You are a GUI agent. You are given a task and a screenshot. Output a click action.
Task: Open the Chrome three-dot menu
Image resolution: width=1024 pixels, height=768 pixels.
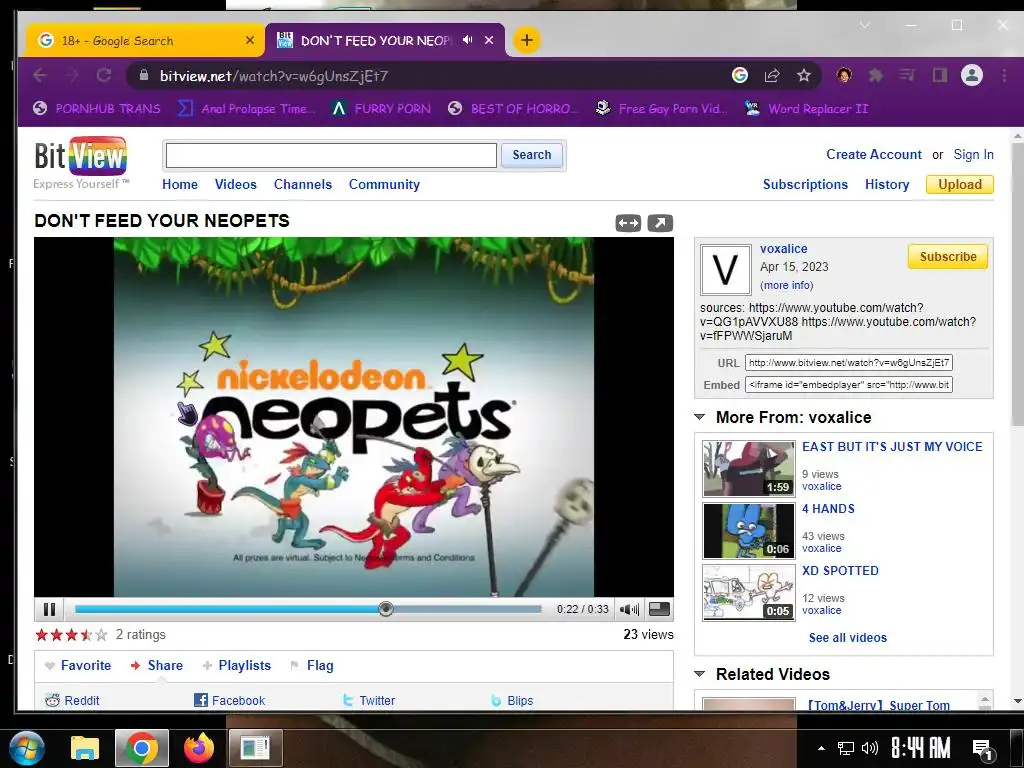pos(1004,76)
